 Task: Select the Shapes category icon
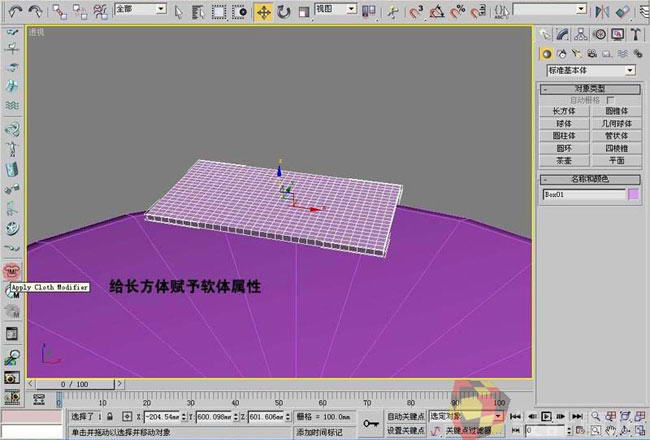pyautogui.click(x=562, y=54)
